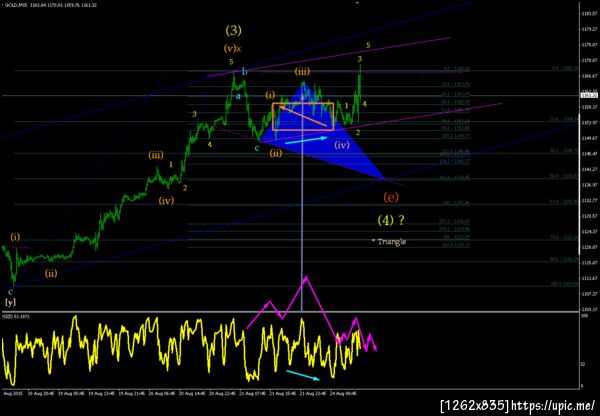Select the (iii) label above the blue triangle

(302, 72)
